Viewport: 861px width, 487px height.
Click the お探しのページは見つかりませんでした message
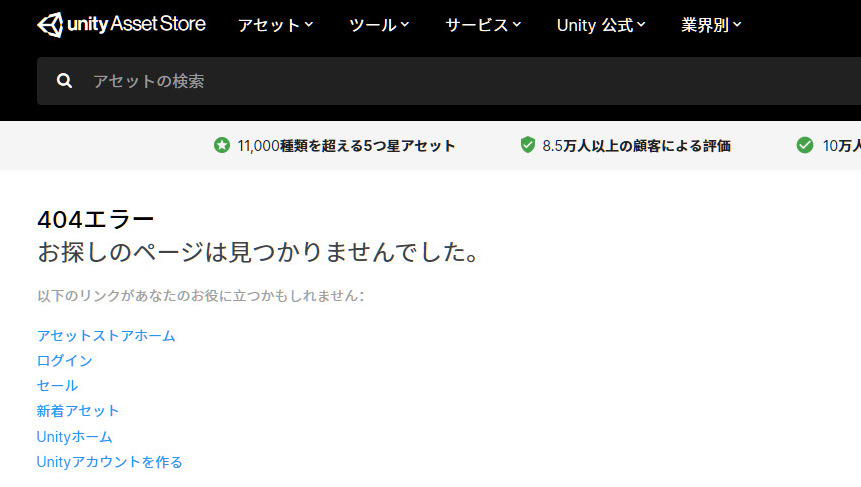pyautogui.click(x=258, y=252)
